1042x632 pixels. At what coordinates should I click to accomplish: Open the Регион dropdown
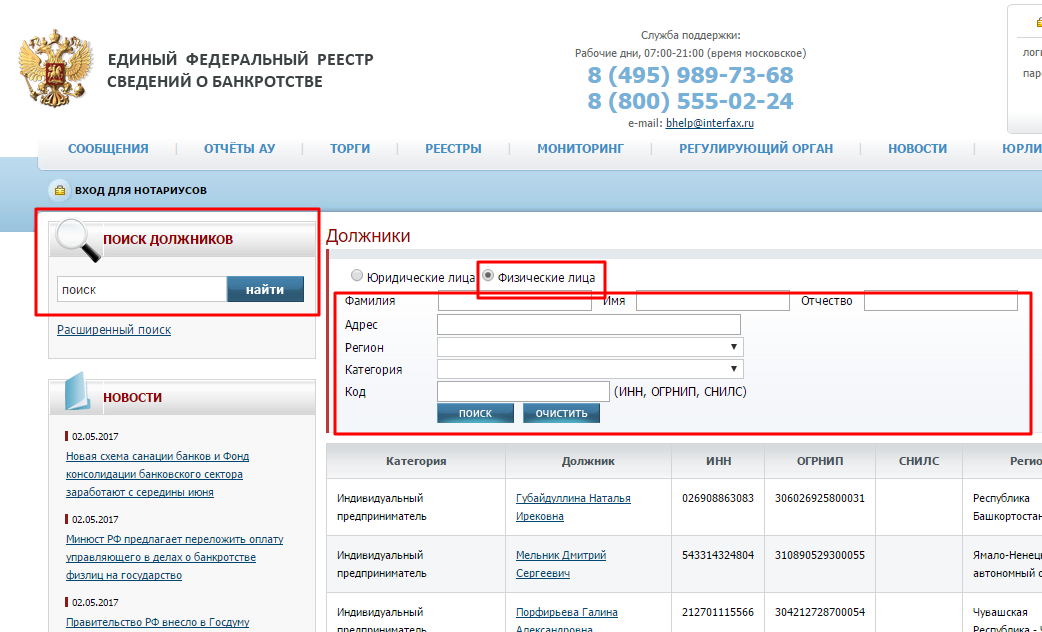click(590, 347)
